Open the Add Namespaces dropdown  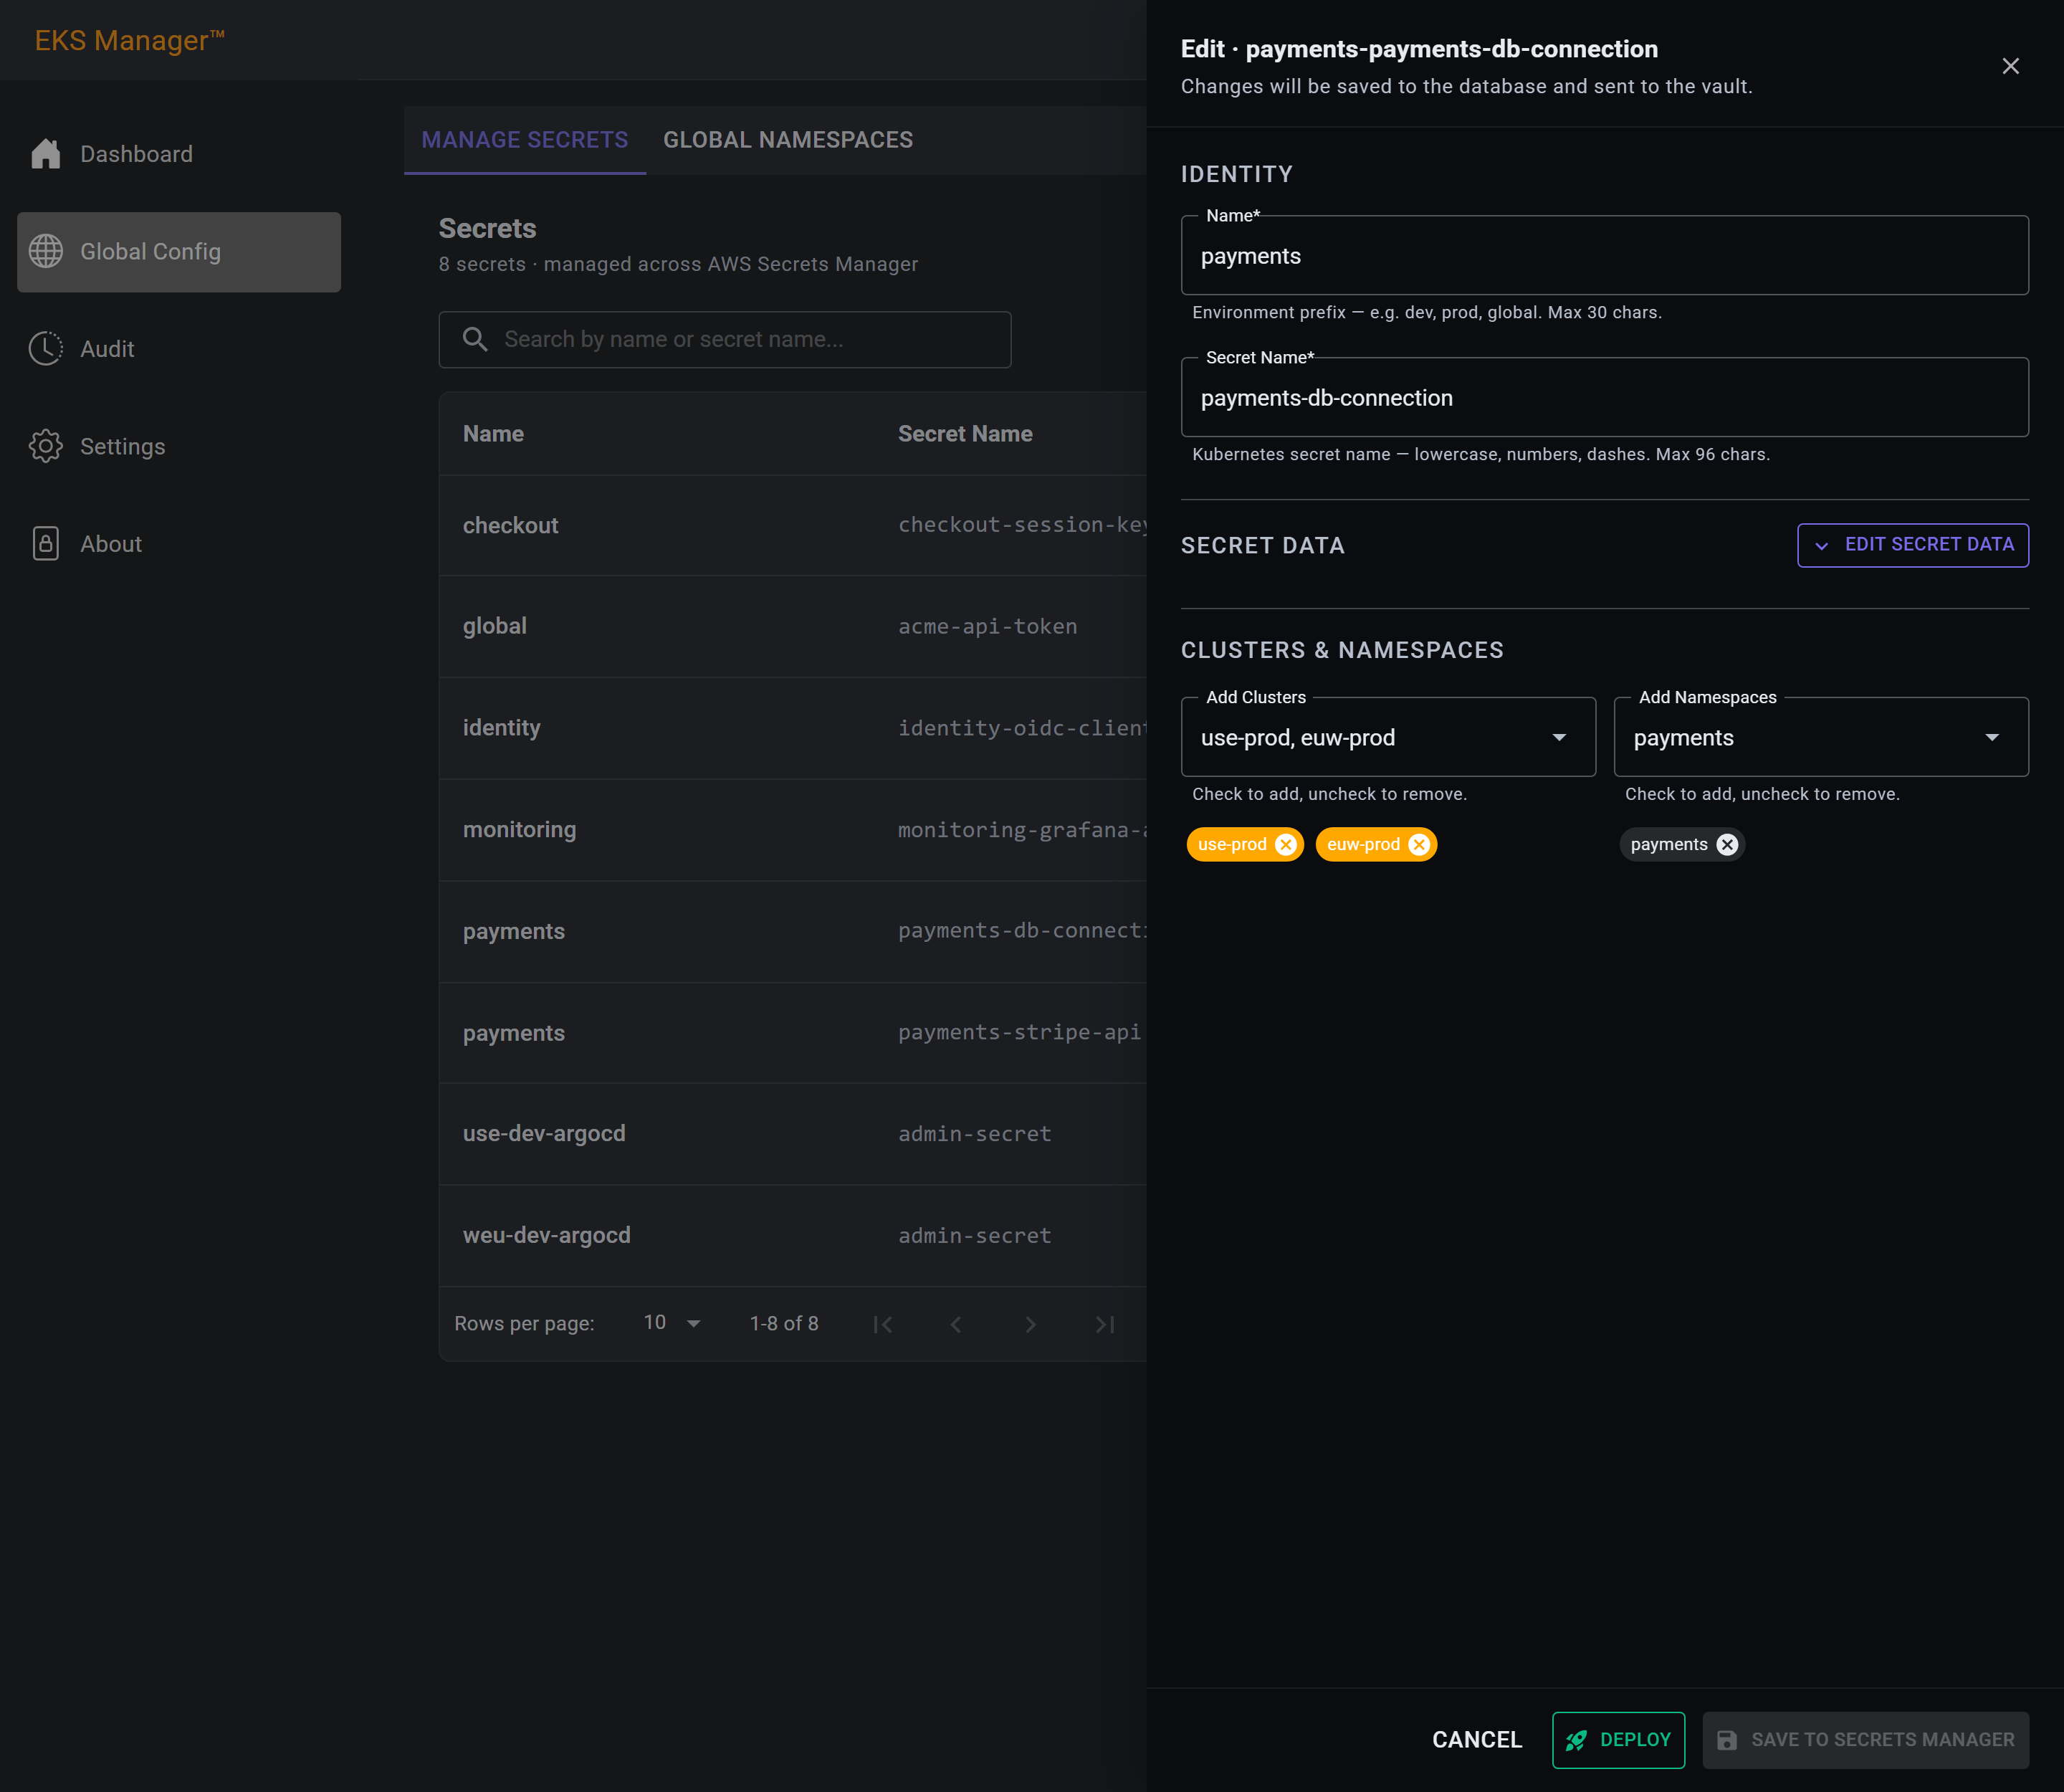(1821, 737)
